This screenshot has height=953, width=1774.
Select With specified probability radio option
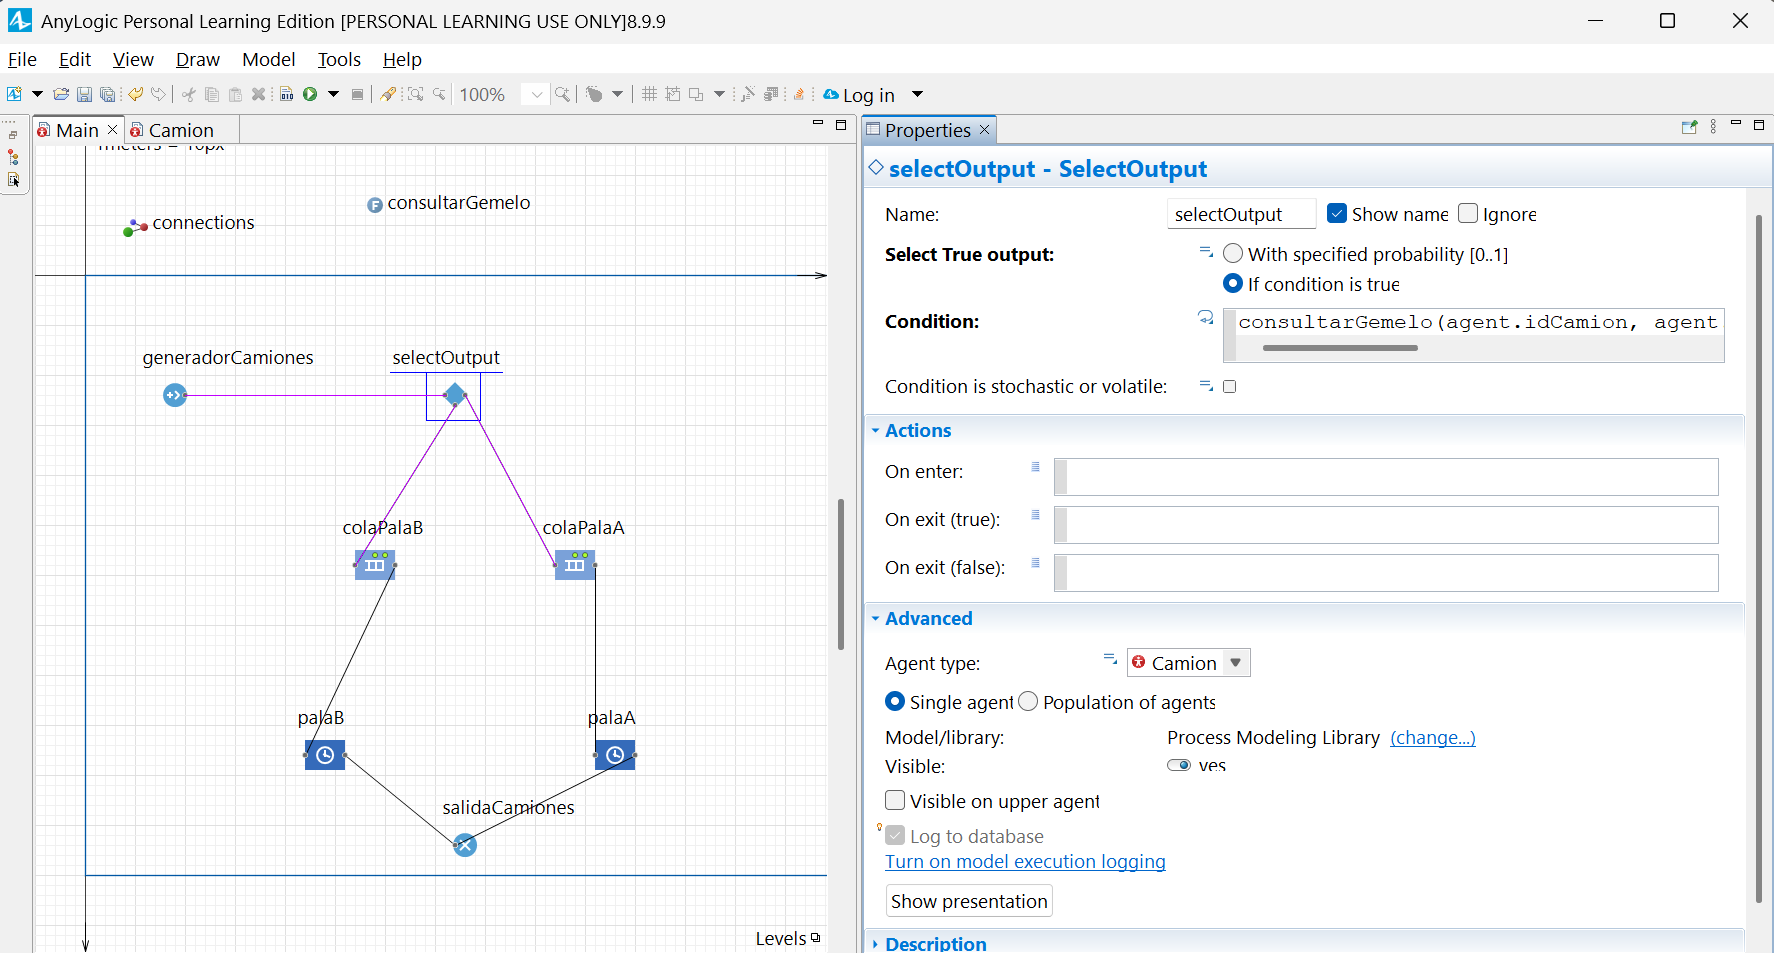1233,253
